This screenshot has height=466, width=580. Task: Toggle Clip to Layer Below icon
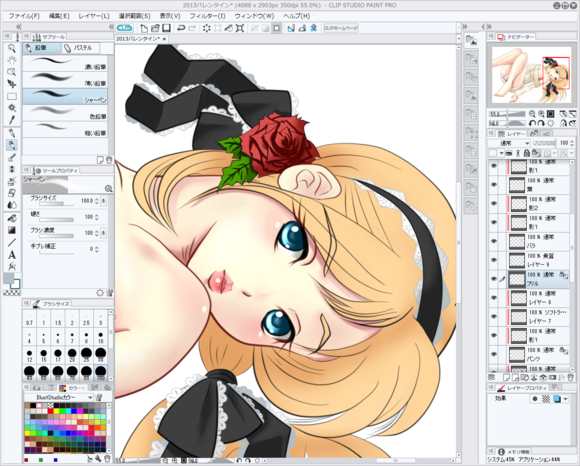coord(509,153)
